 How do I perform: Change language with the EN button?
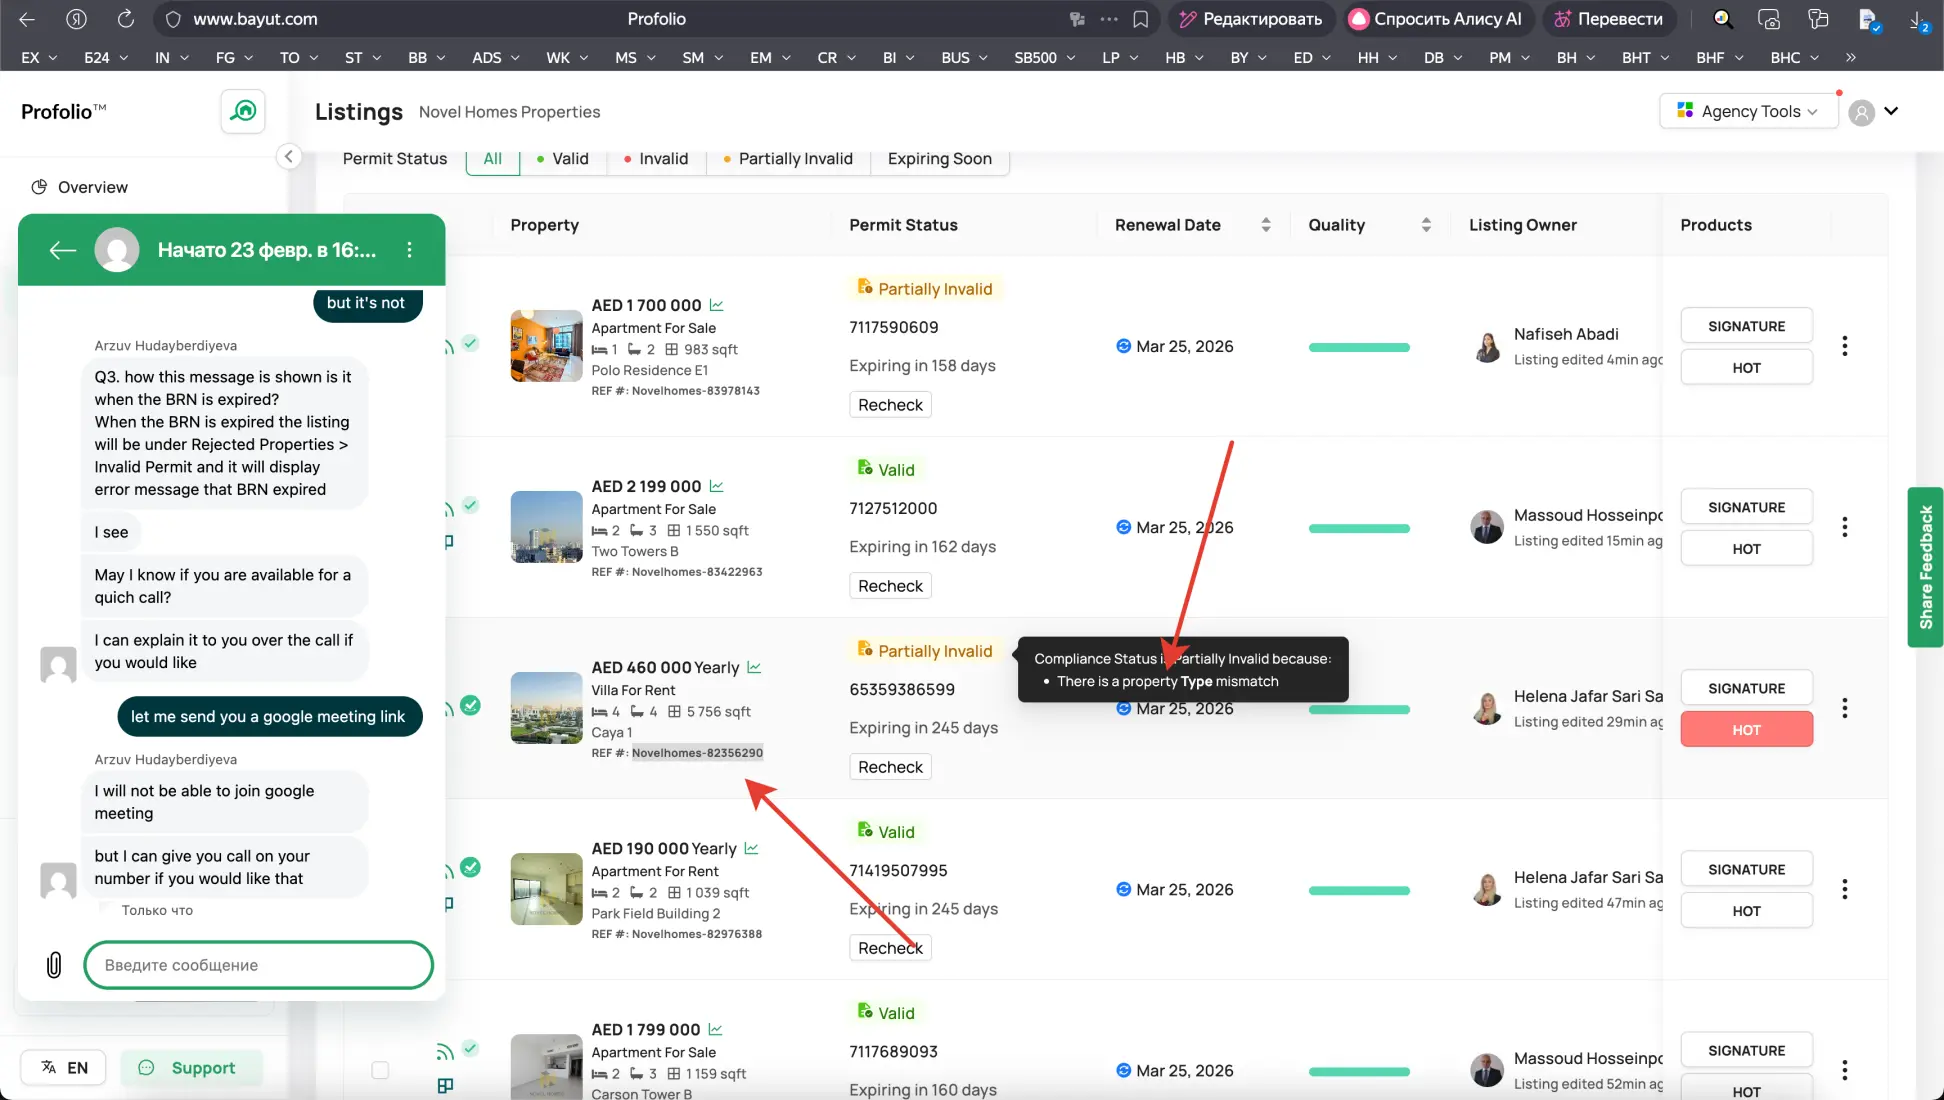tap(65, 1068)
